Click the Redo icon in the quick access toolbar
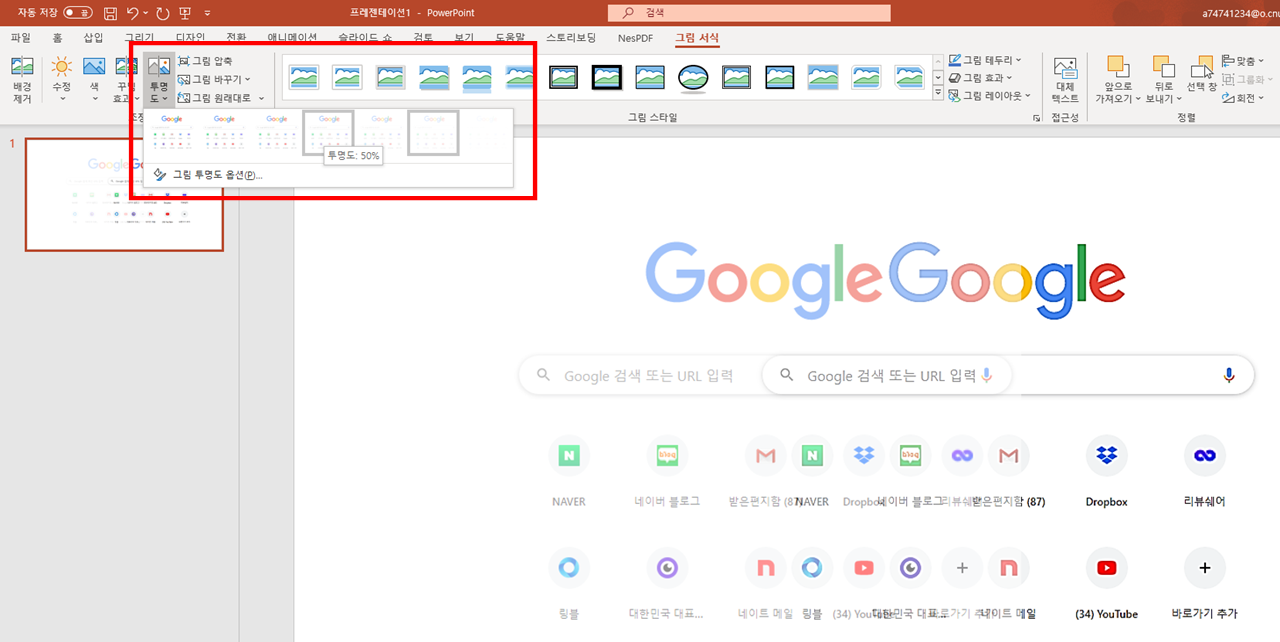 [162, 13]
